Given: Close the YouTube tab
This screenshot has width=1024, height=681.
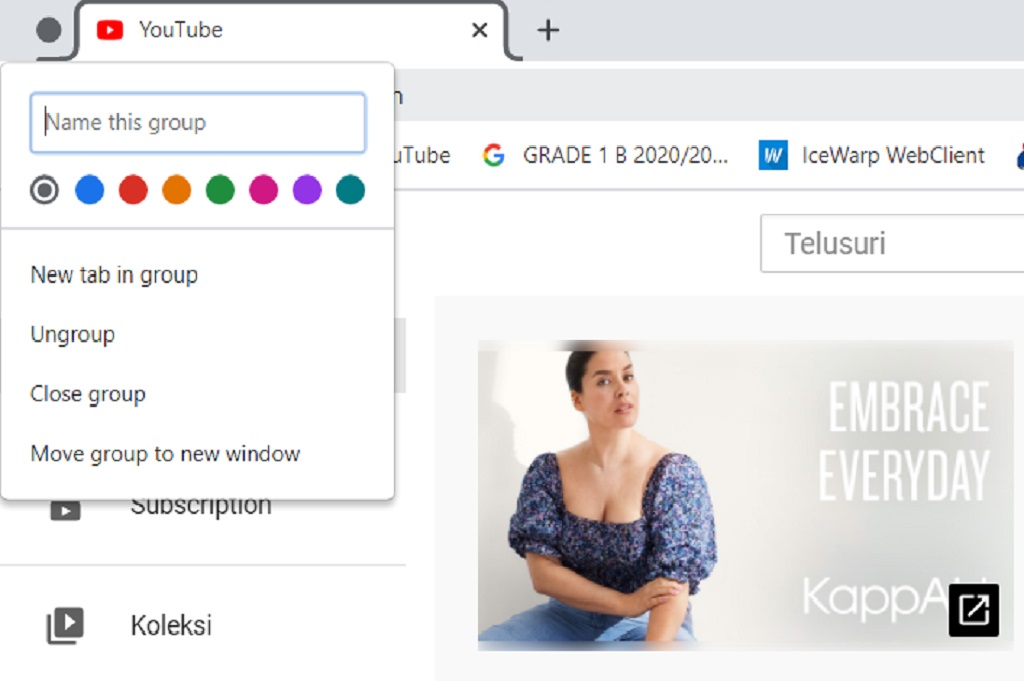Looking at the screenshot, I should tap(479, 30).
